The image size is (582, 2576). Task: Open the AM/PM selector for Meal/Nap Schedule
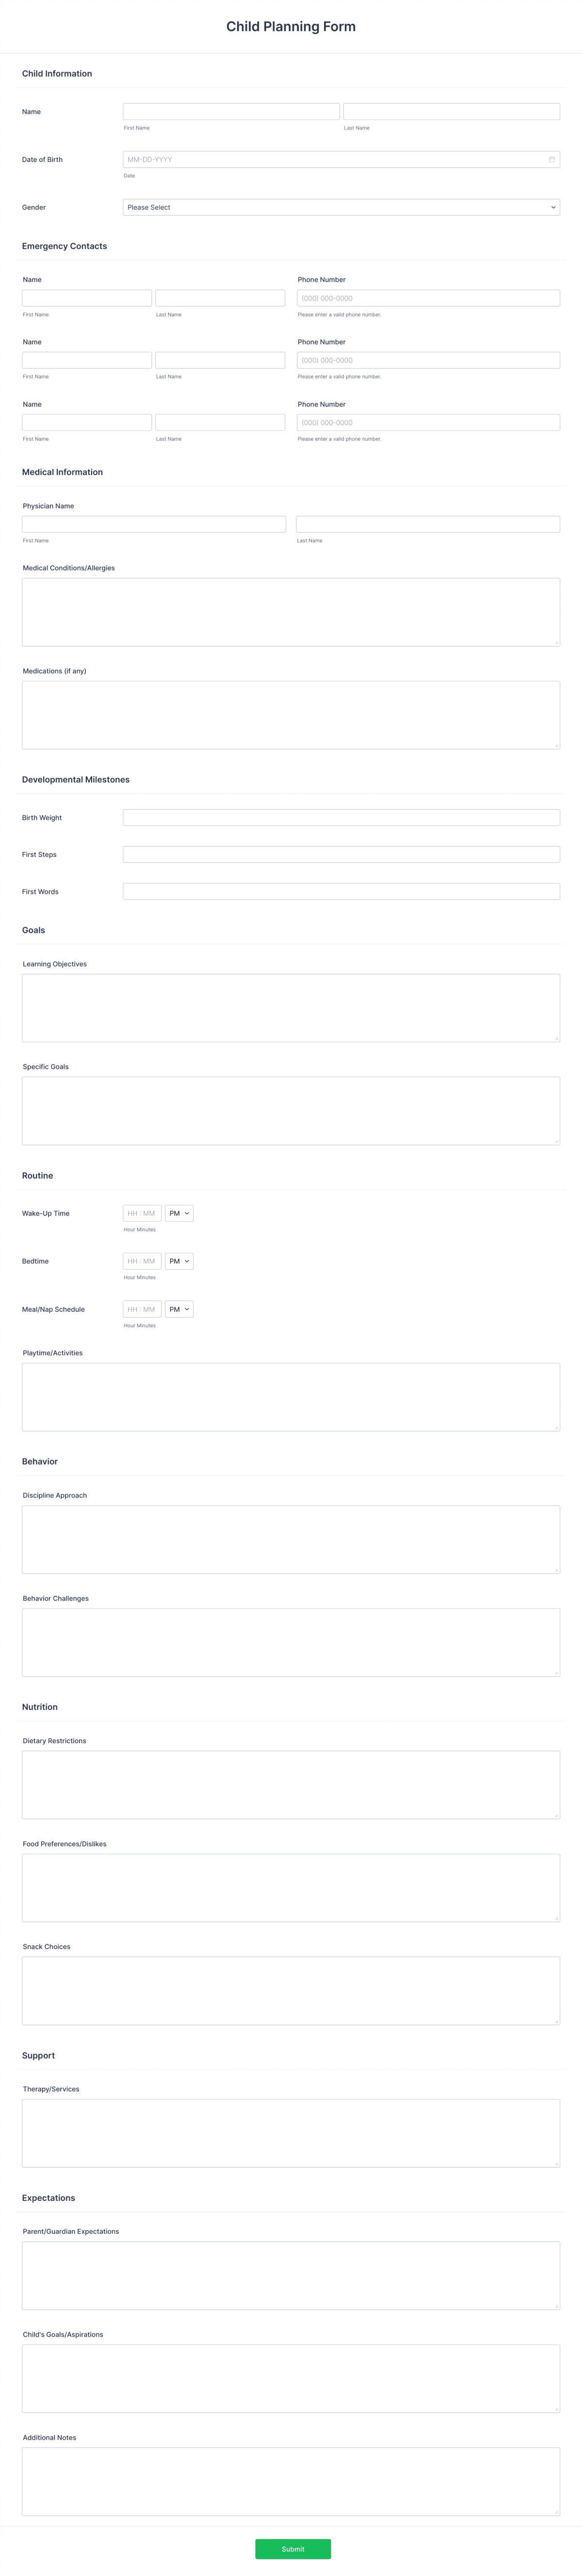tap(179, 1309)
